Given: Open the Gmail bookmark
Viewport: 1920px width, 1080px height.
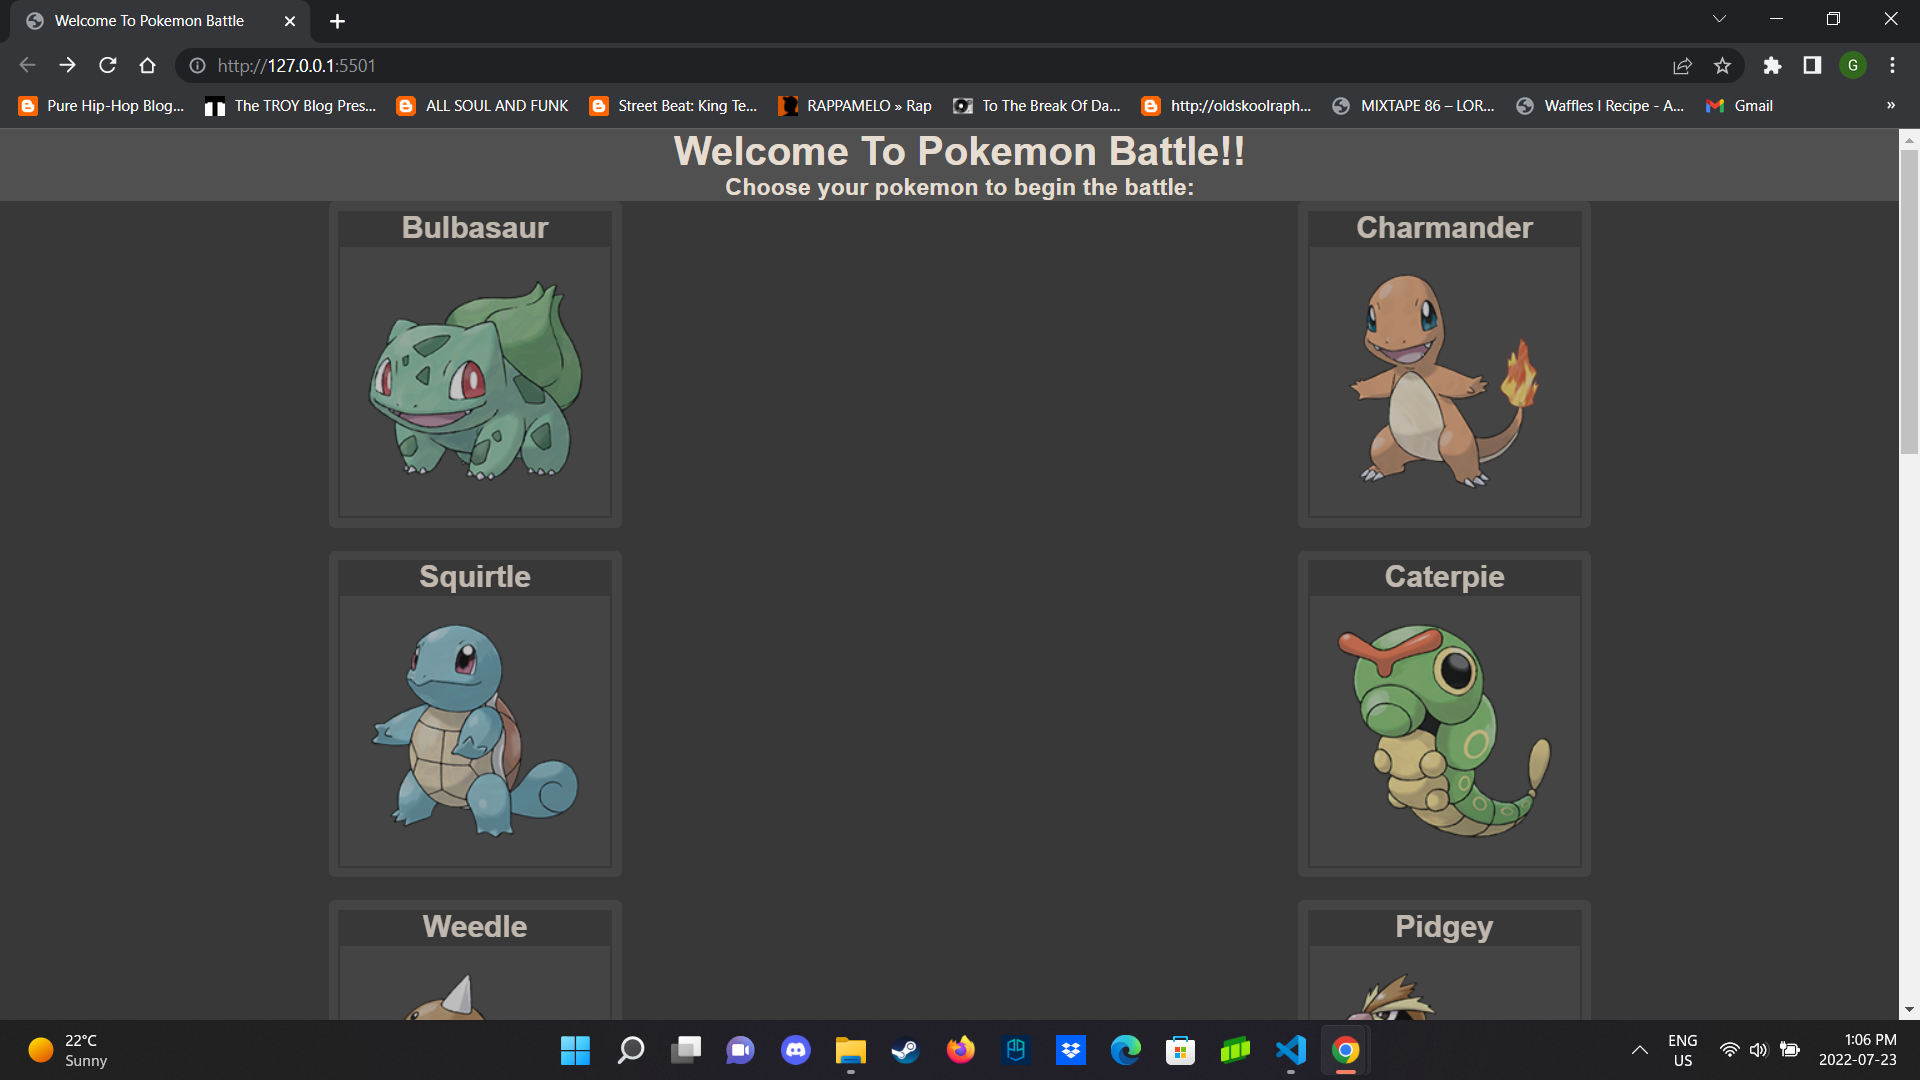Looking at the screenshot, I should pos(1740,105).
